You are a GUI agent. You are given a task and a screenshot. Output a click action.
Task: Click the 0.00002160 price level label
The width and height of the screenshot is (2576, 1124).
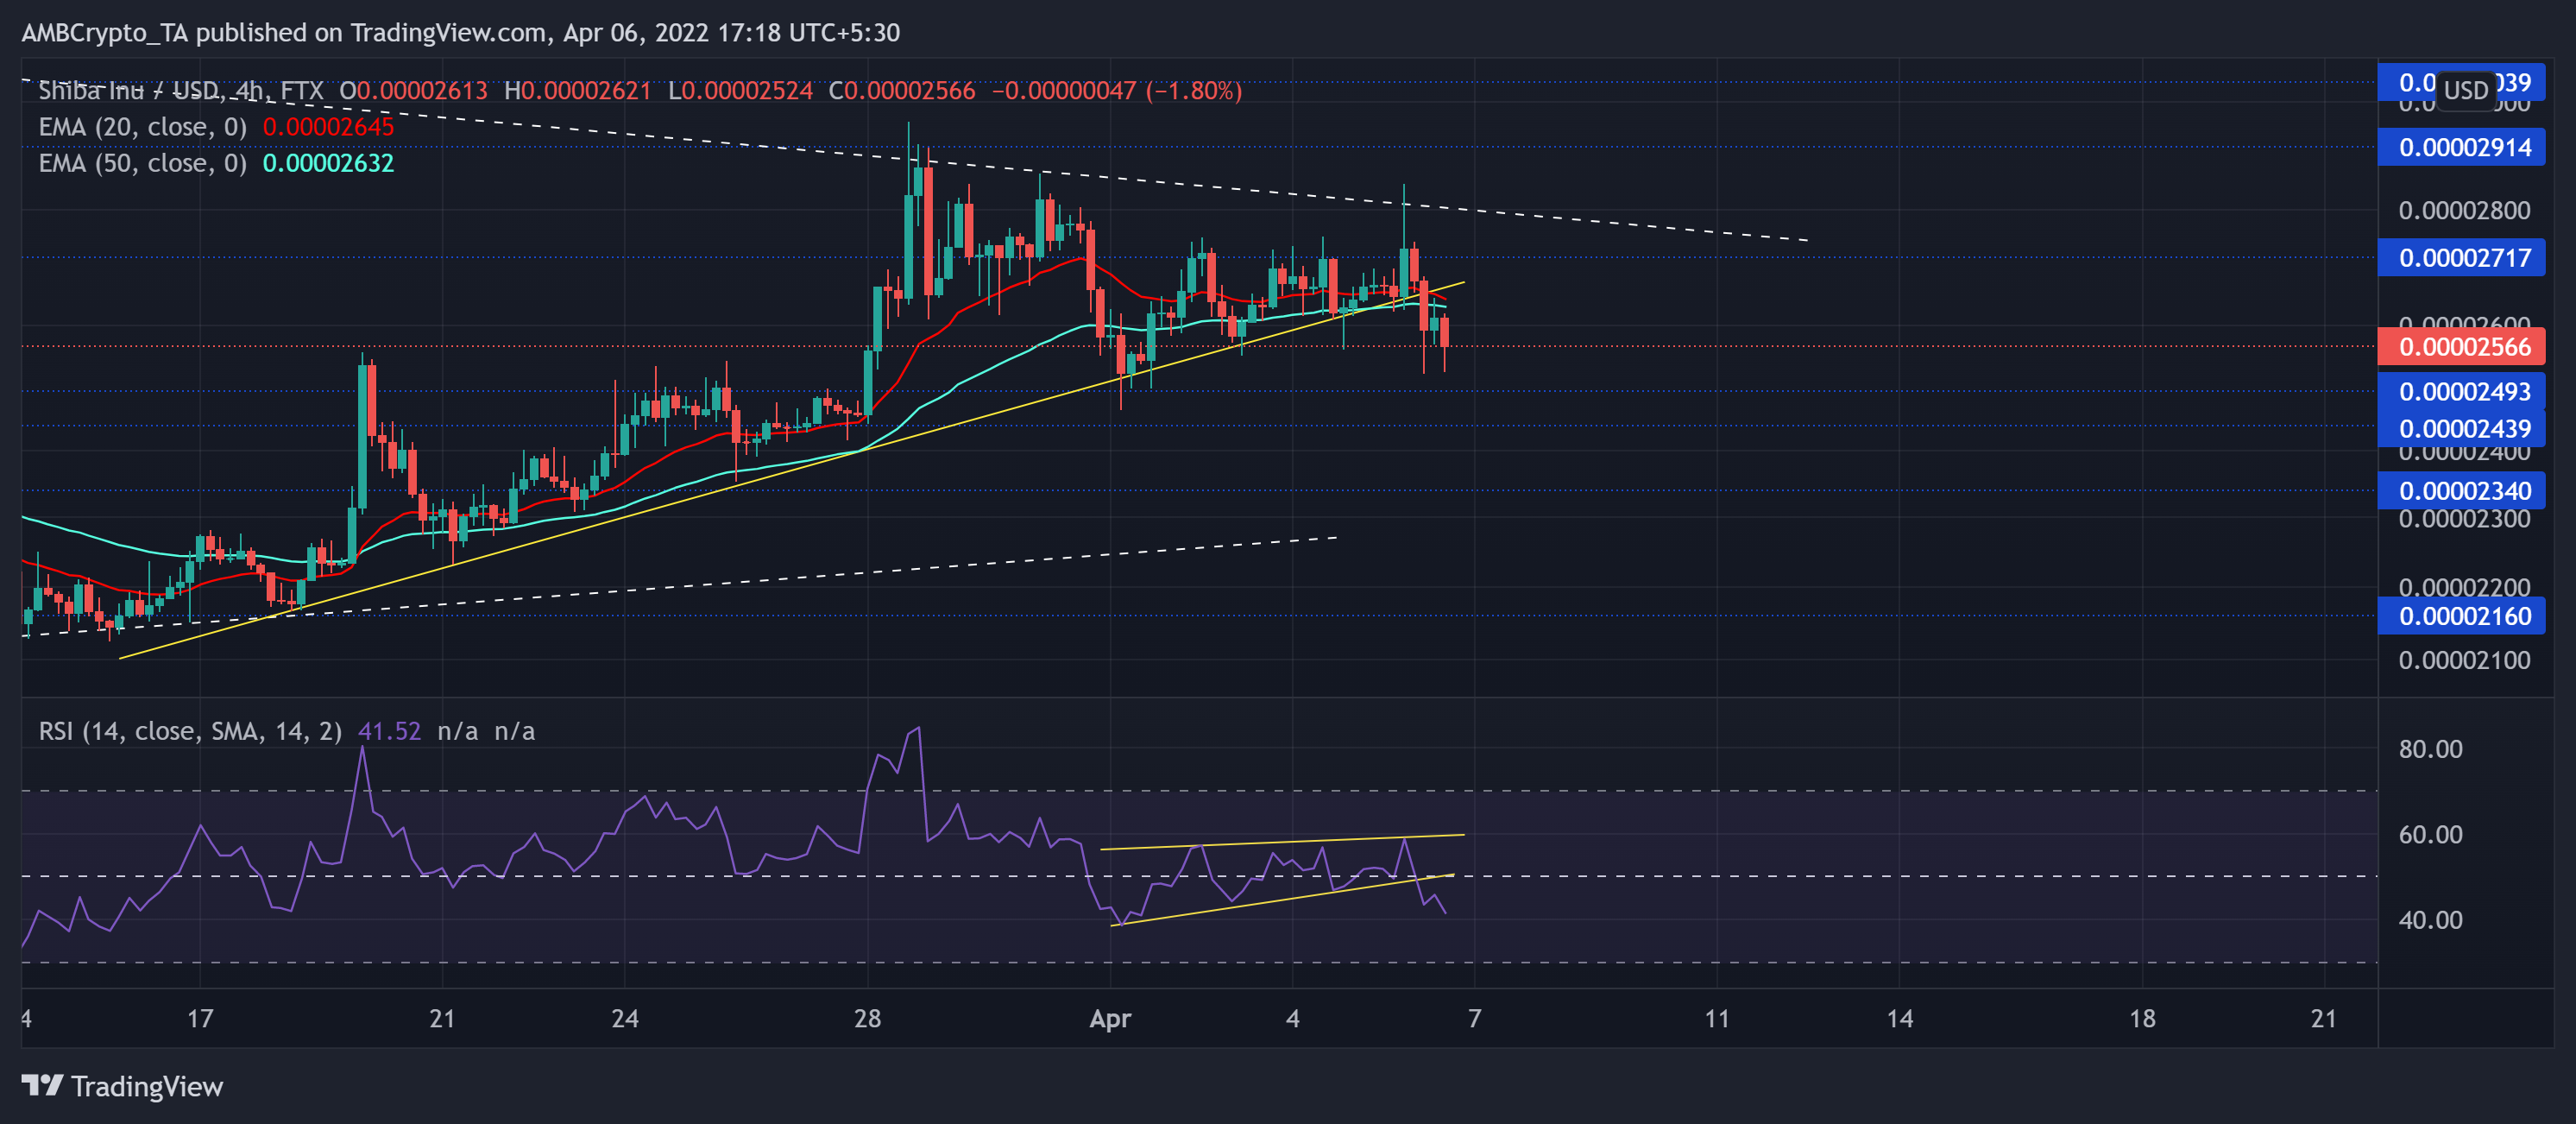pos(2462,616)
